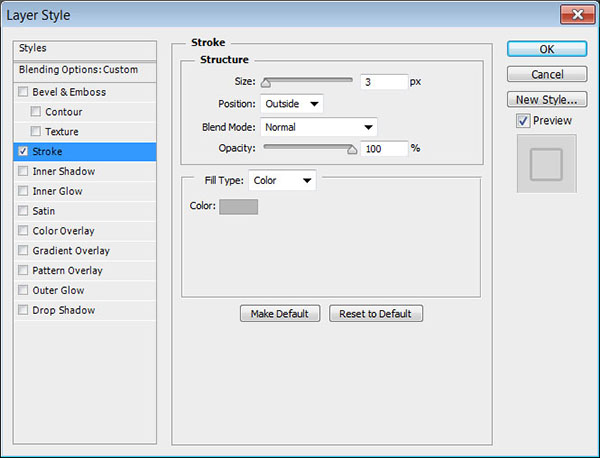Click the Size value input field
This screenshot has width=600, height=458.
click(x=384, y=82)
